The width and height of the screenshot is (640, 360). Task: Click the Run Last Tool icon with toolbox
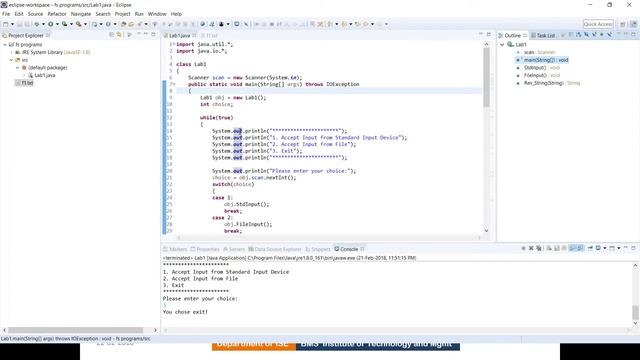[x=78, y=24]
